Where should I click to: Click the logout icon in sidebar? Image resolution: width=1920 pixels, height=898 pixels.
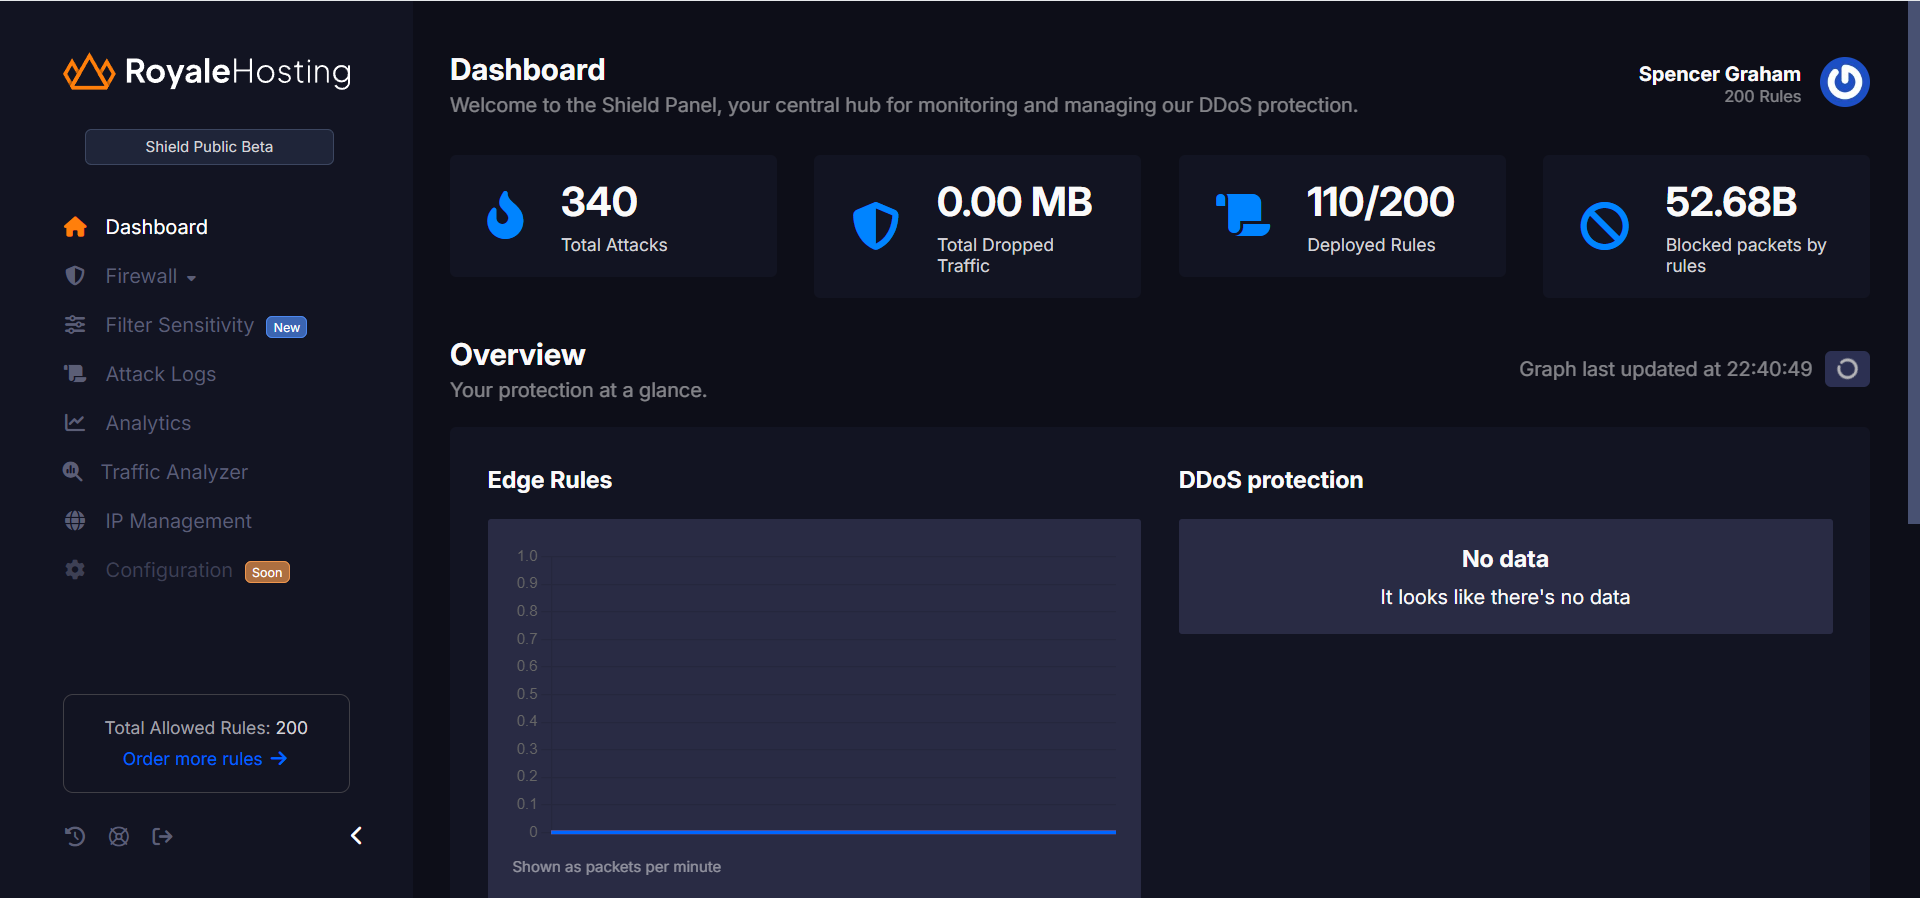[x=162, y=836]
